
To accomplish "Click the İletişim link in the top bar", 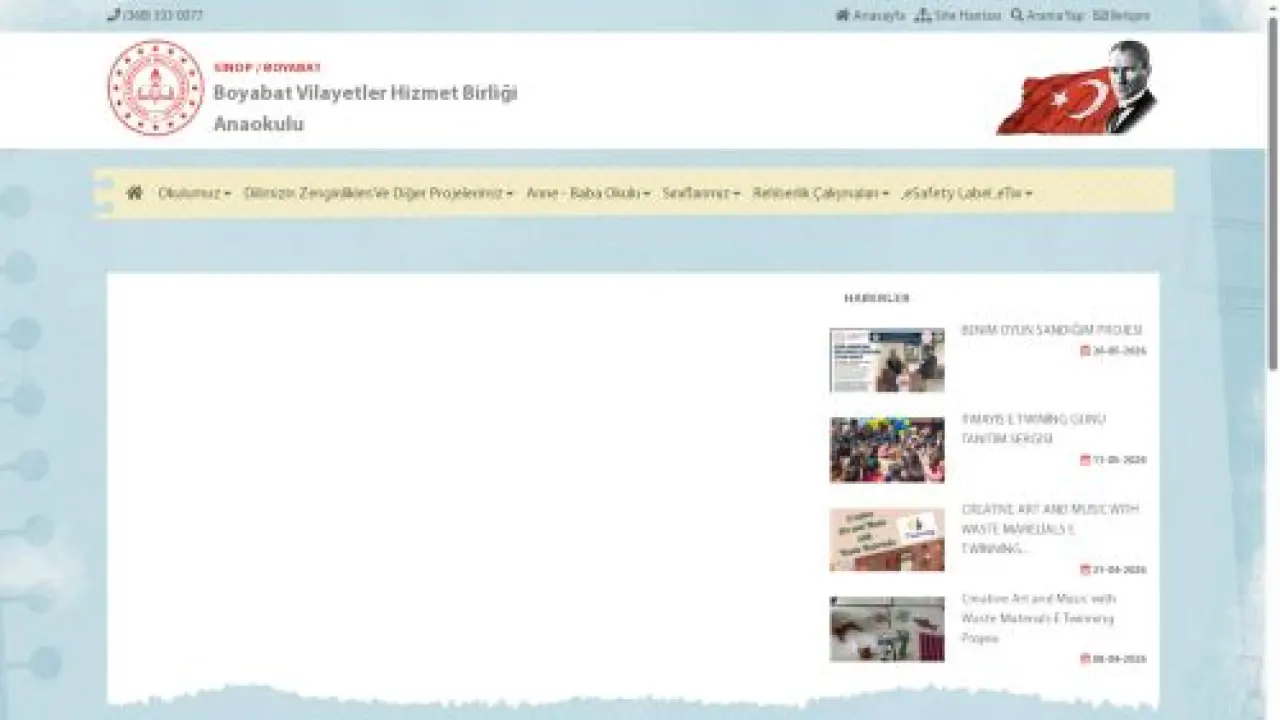I will (1121, 16).
